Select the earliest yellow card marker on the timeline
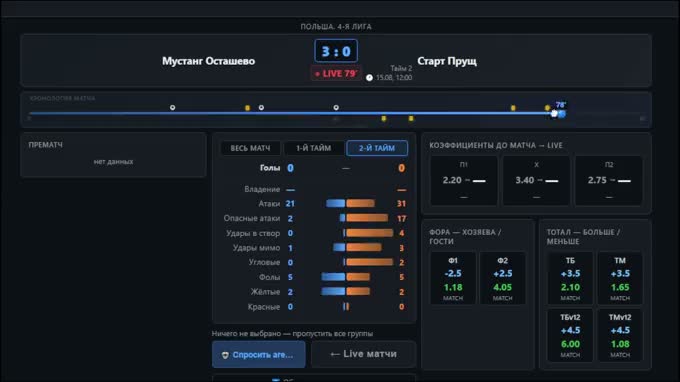The image size is (680, 382). point(247,108)
